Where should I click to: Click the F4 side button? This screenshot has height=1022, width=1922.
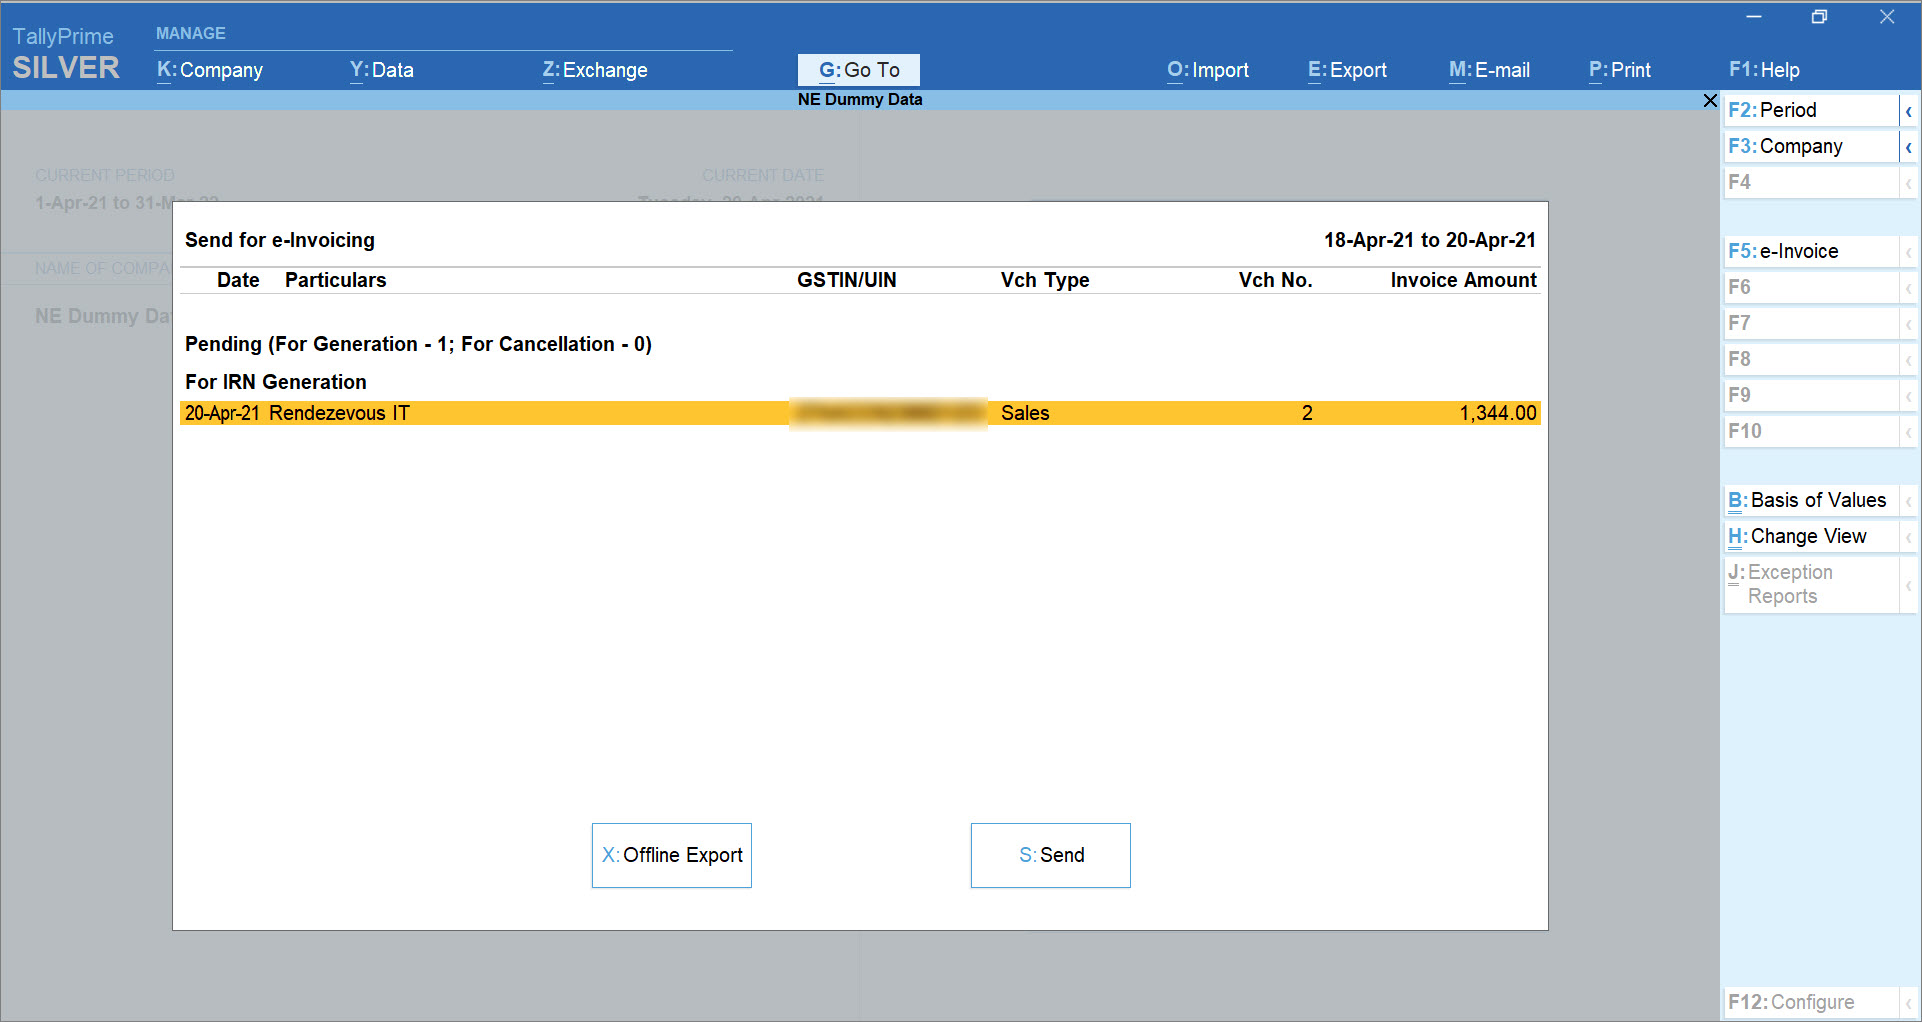click(1811, 182)
